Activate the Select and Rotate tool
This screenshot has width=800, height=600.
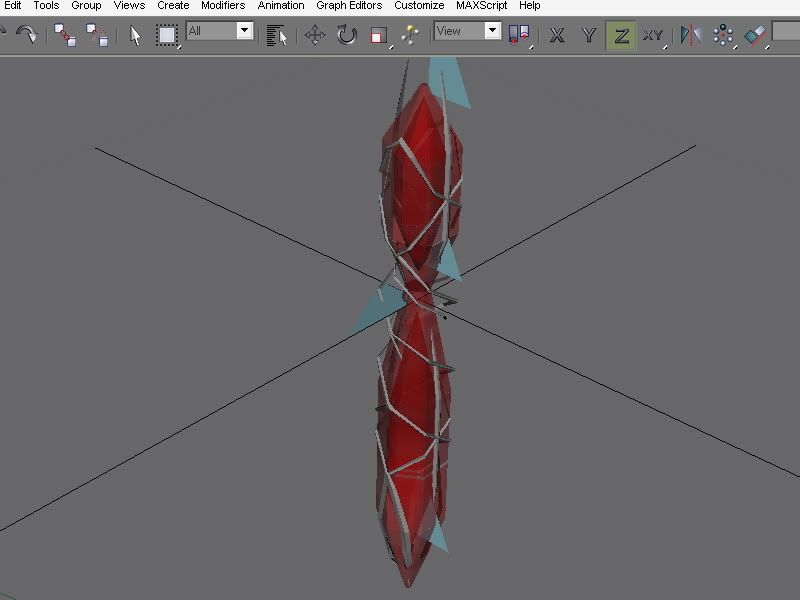coord(347,35)
